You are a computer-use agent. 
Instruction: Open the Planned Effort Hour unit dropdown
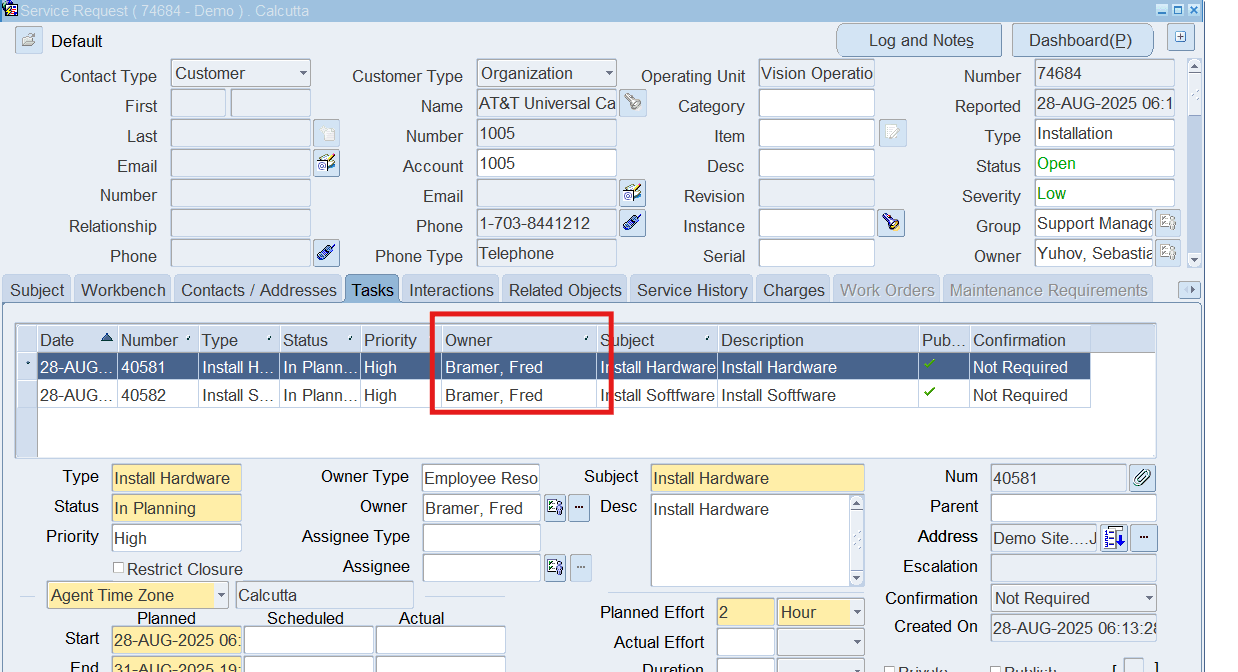click(857, 612)
